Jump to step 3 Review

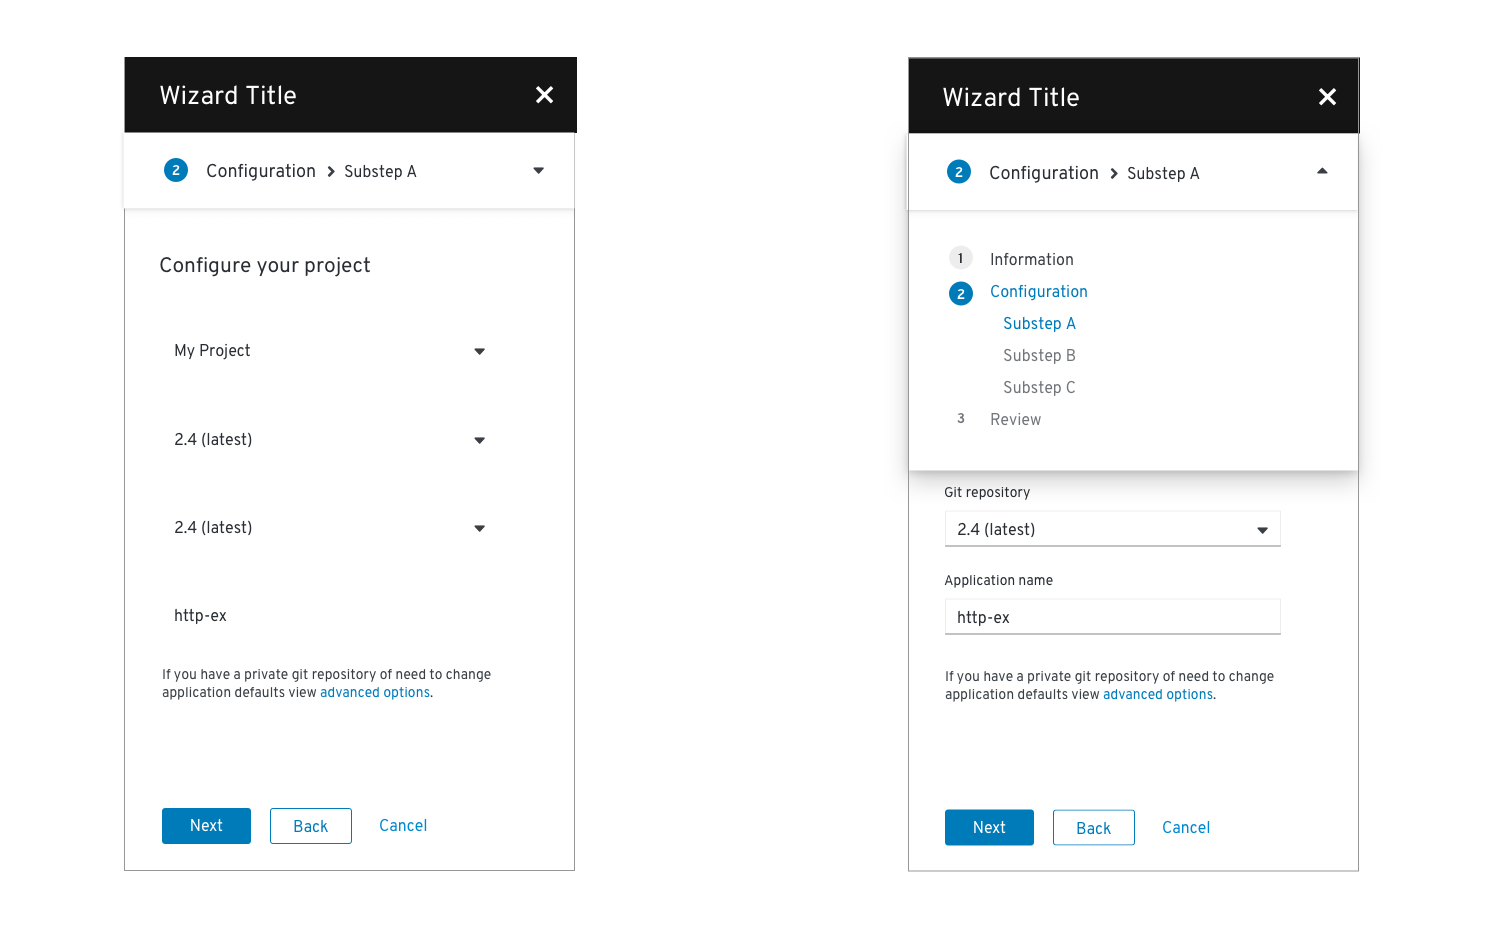pyautogui.click(x=1015, y=419)
